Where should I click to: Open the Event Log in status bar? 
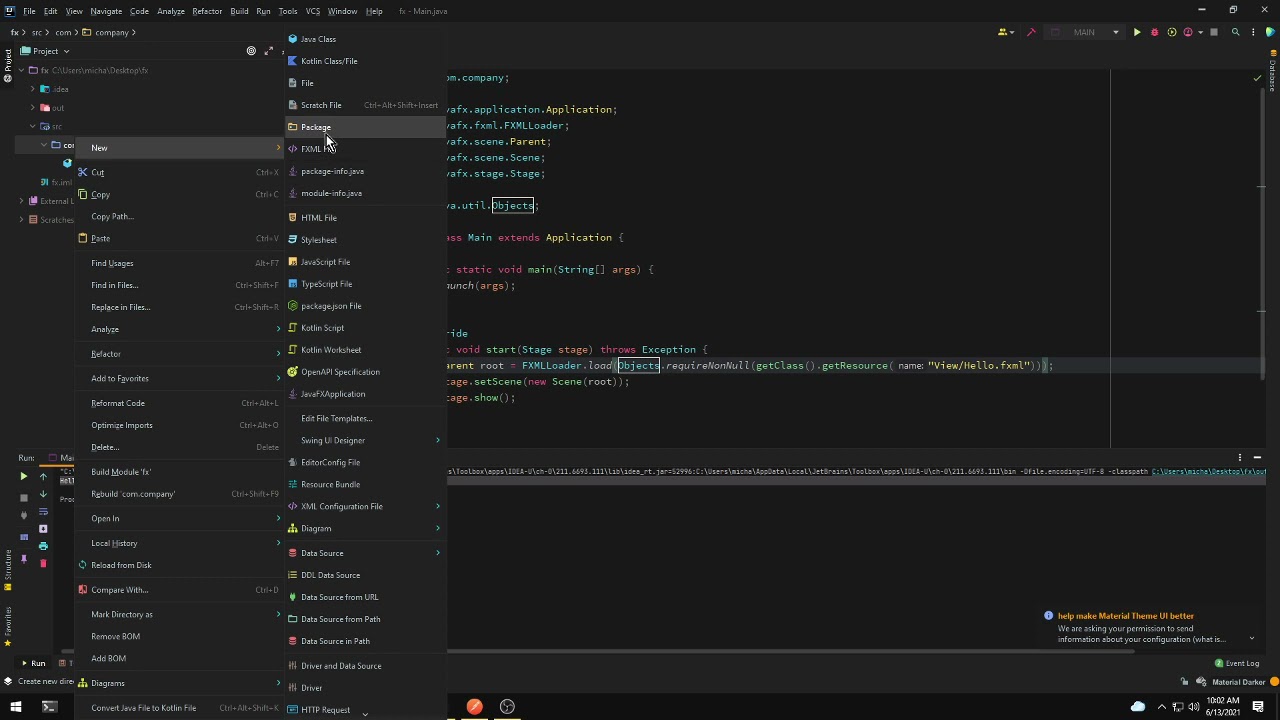(x=1237, y=663)
